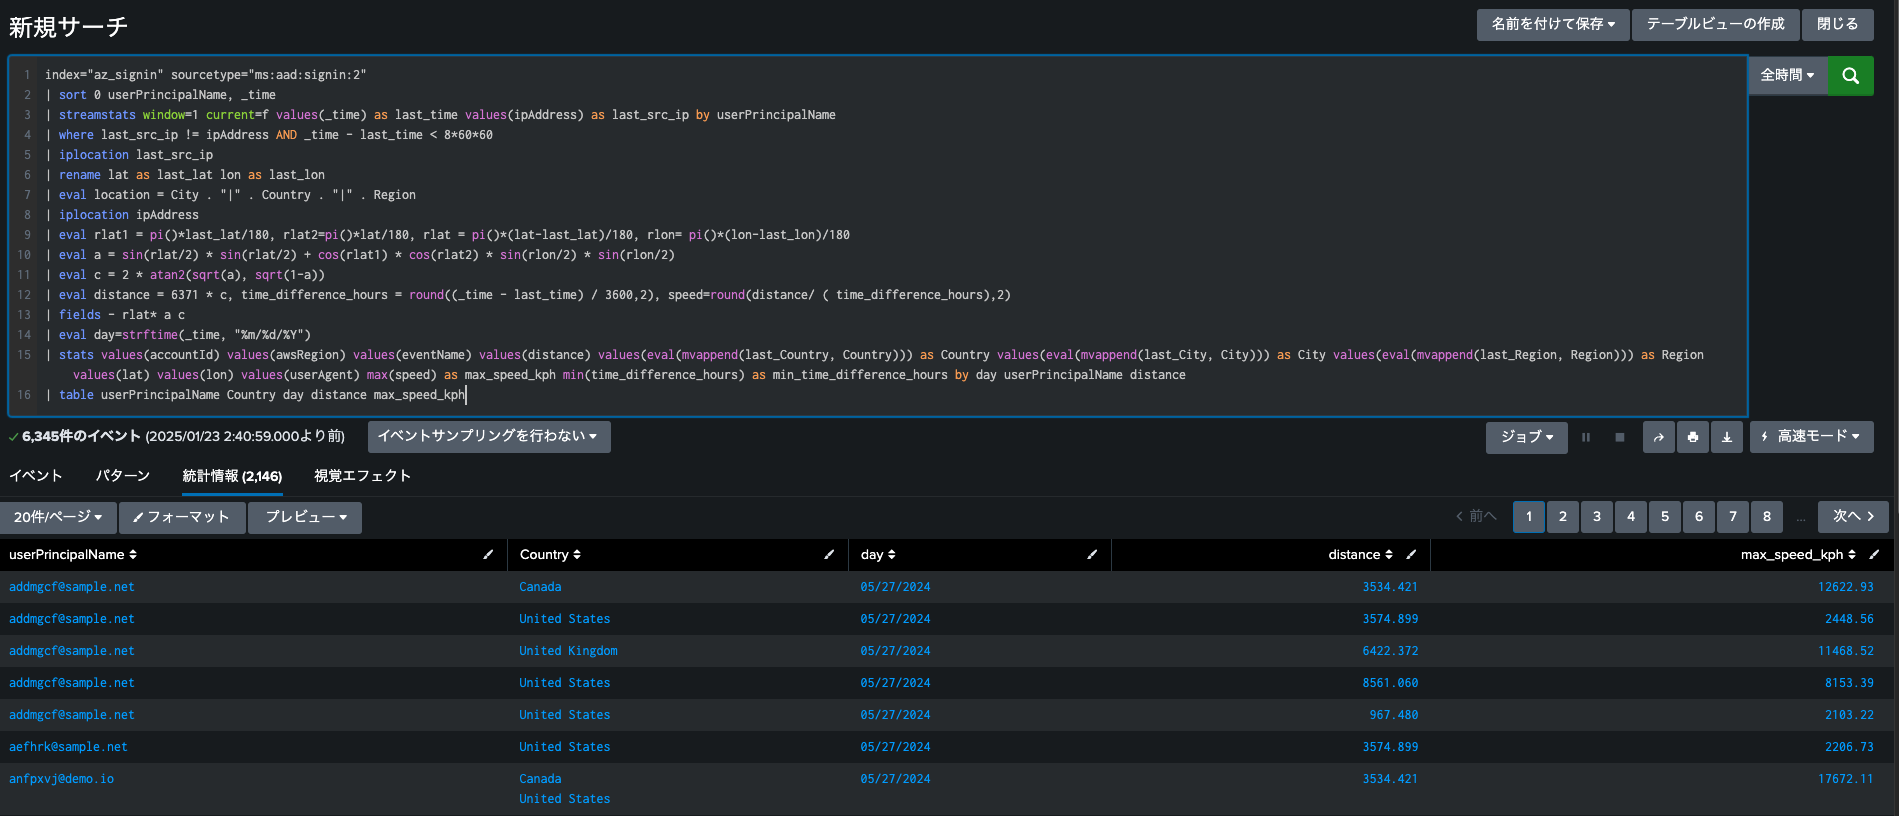Go to results page 6

coord(1699,517)
